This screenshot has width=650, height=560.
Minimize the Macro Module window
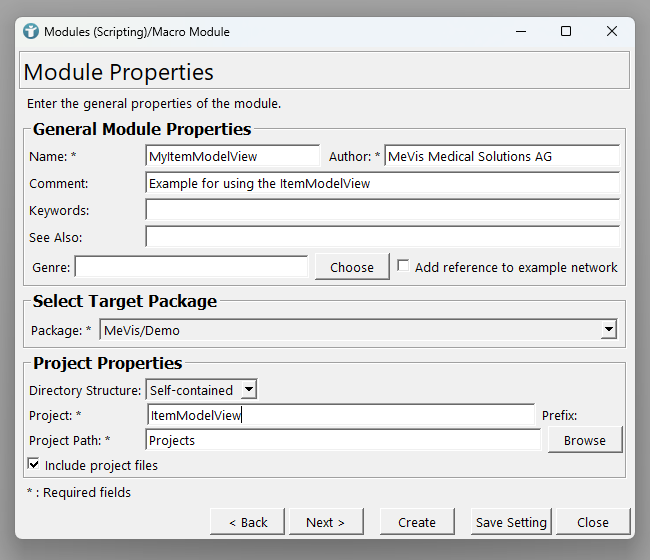tap(520, 31)
